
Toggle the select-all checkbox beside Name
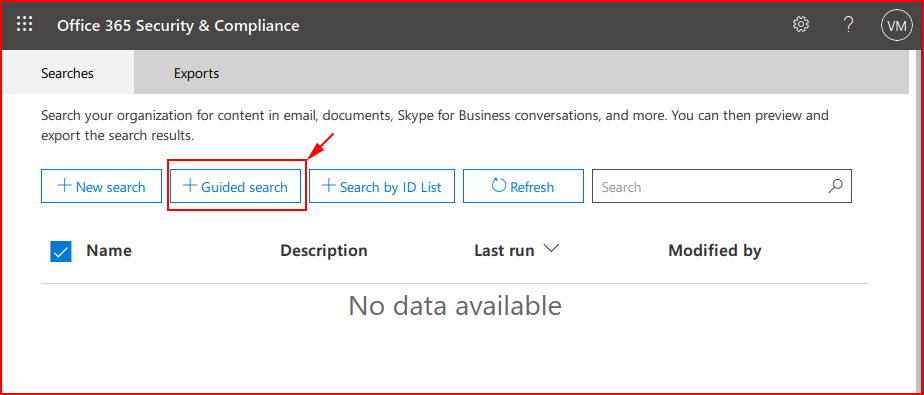click(x=61, y=252)
